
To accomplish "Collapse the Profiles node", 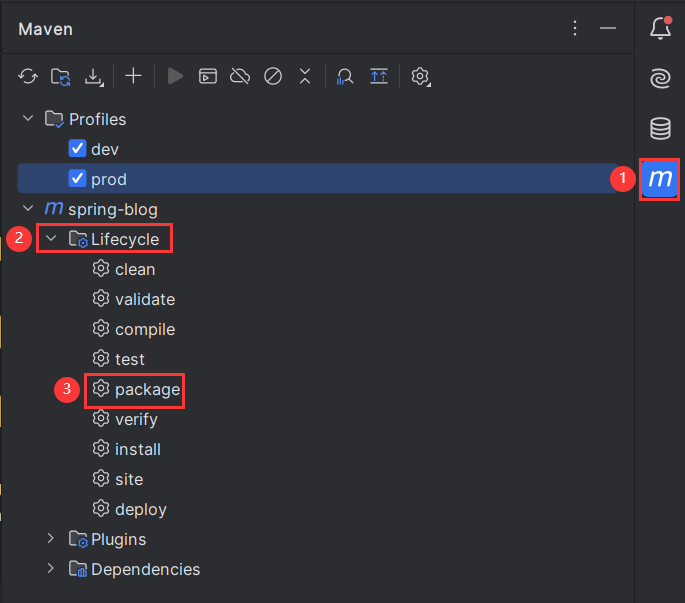I will point(28,118).
